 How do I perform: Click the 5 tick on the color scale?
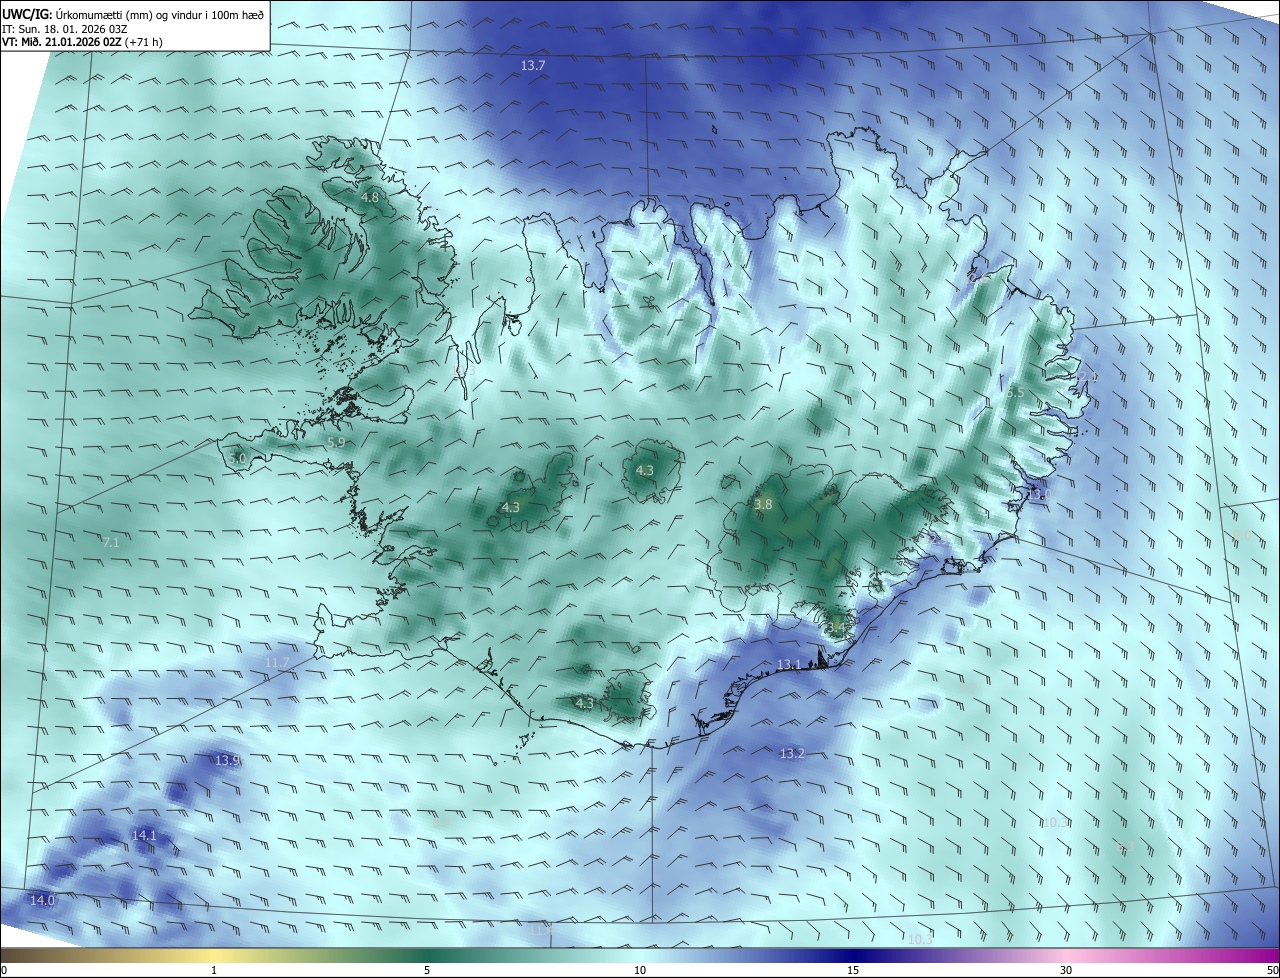point(427,971)
